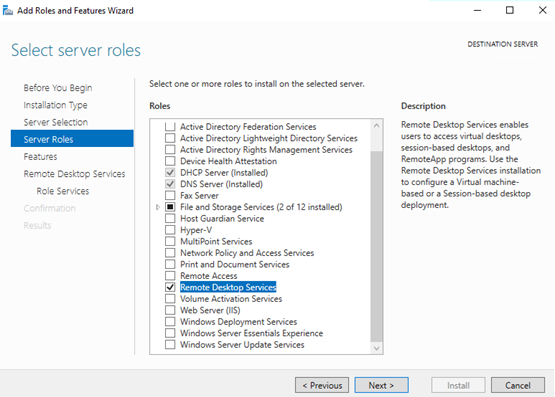Click the roles list scrollbar thumb
555x397 pixels.
377,246
